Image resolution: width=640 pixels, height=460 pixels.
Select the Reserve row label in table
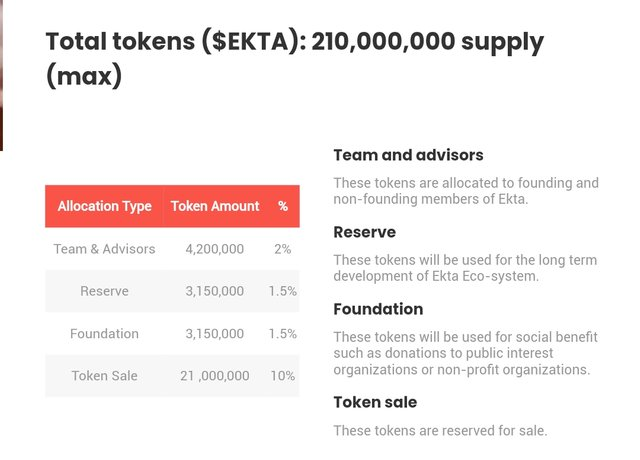pyautogui.click(x=104, y=291)
